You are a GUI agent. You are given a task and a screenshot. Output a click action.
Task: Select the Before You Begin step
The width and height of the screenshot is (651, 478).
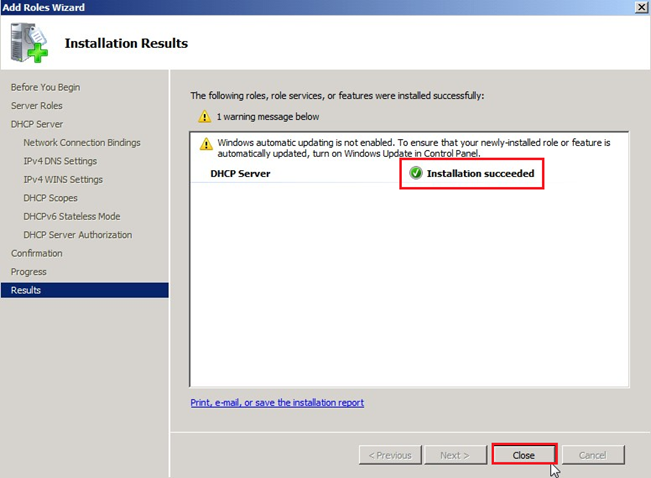(x=45, y=87)
